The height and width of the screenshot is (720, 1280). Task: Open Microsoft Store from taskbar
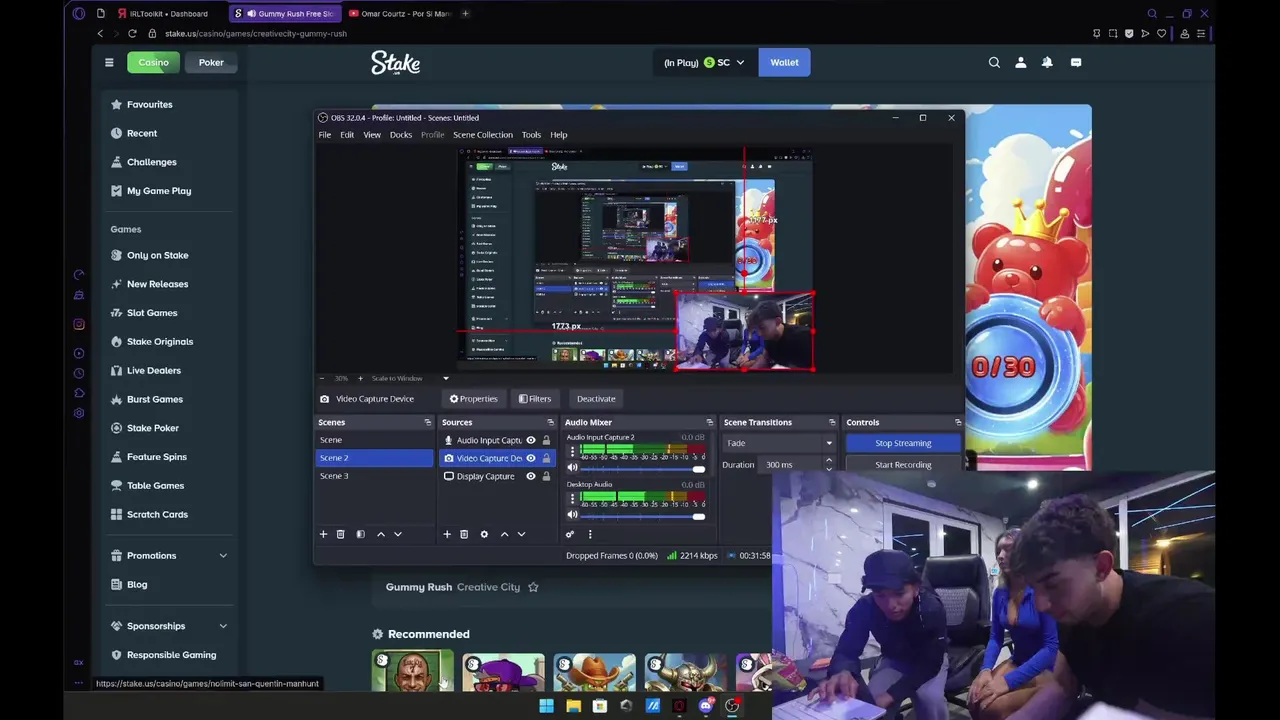600,706
